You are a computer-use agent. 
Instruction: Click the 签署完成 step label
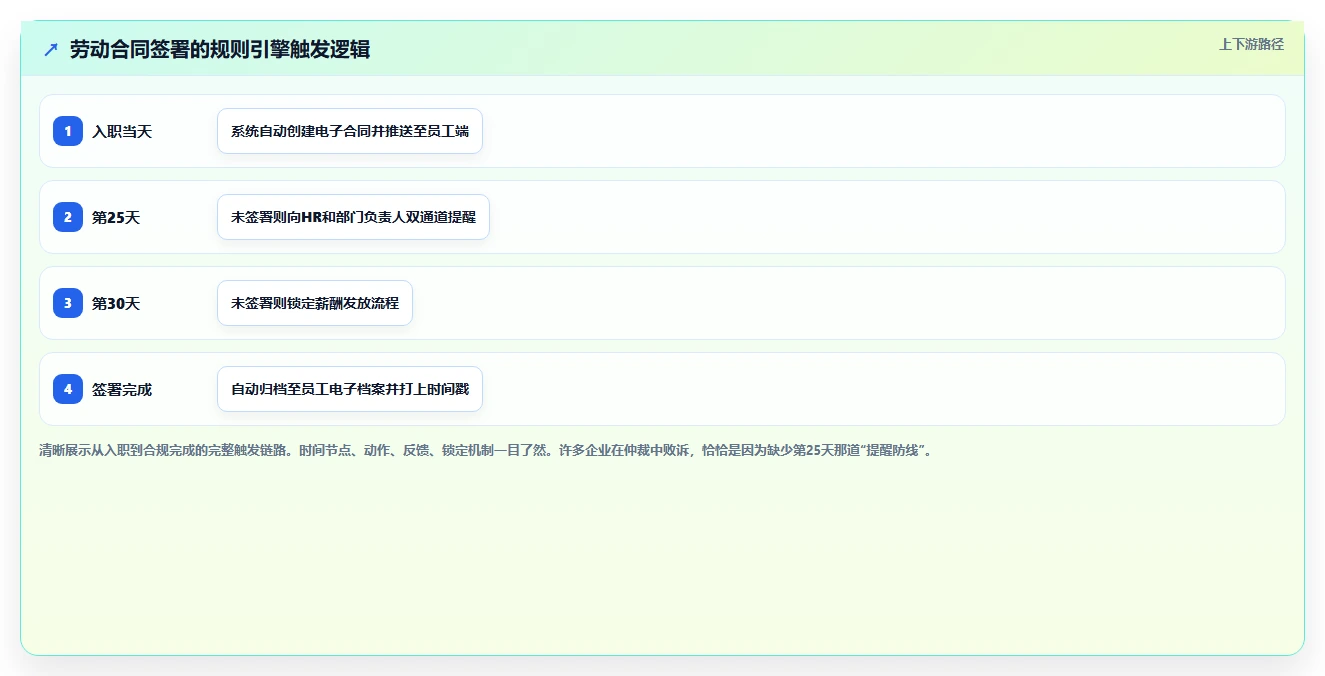click(122, 389)
